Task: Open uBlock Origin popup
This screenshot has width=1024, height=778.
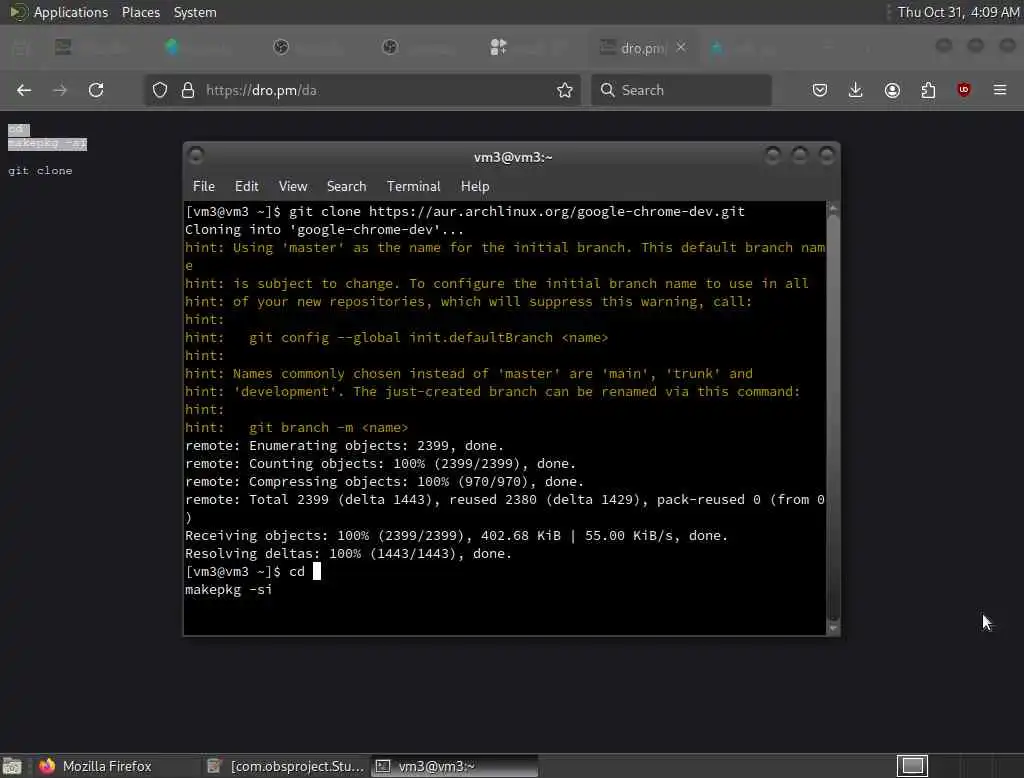Action: pos(964,90)
